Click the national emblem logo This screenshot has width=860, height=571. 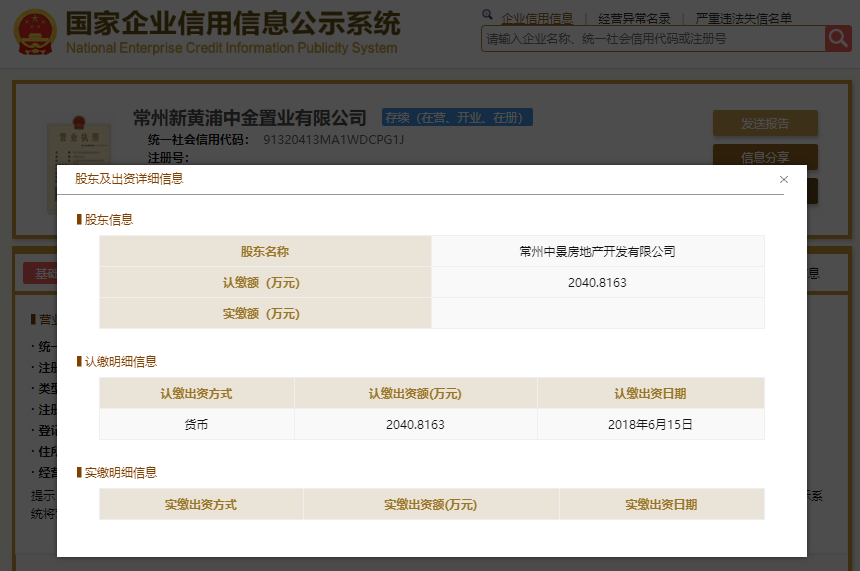(35, 32)
